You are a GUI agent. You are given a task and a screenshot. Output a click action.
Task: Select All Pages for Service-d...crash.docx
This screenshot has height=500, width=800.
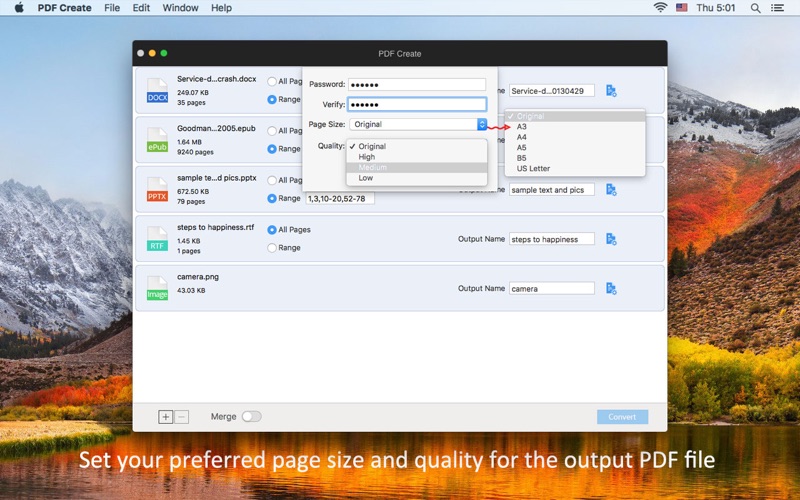[x=272, y=81]
